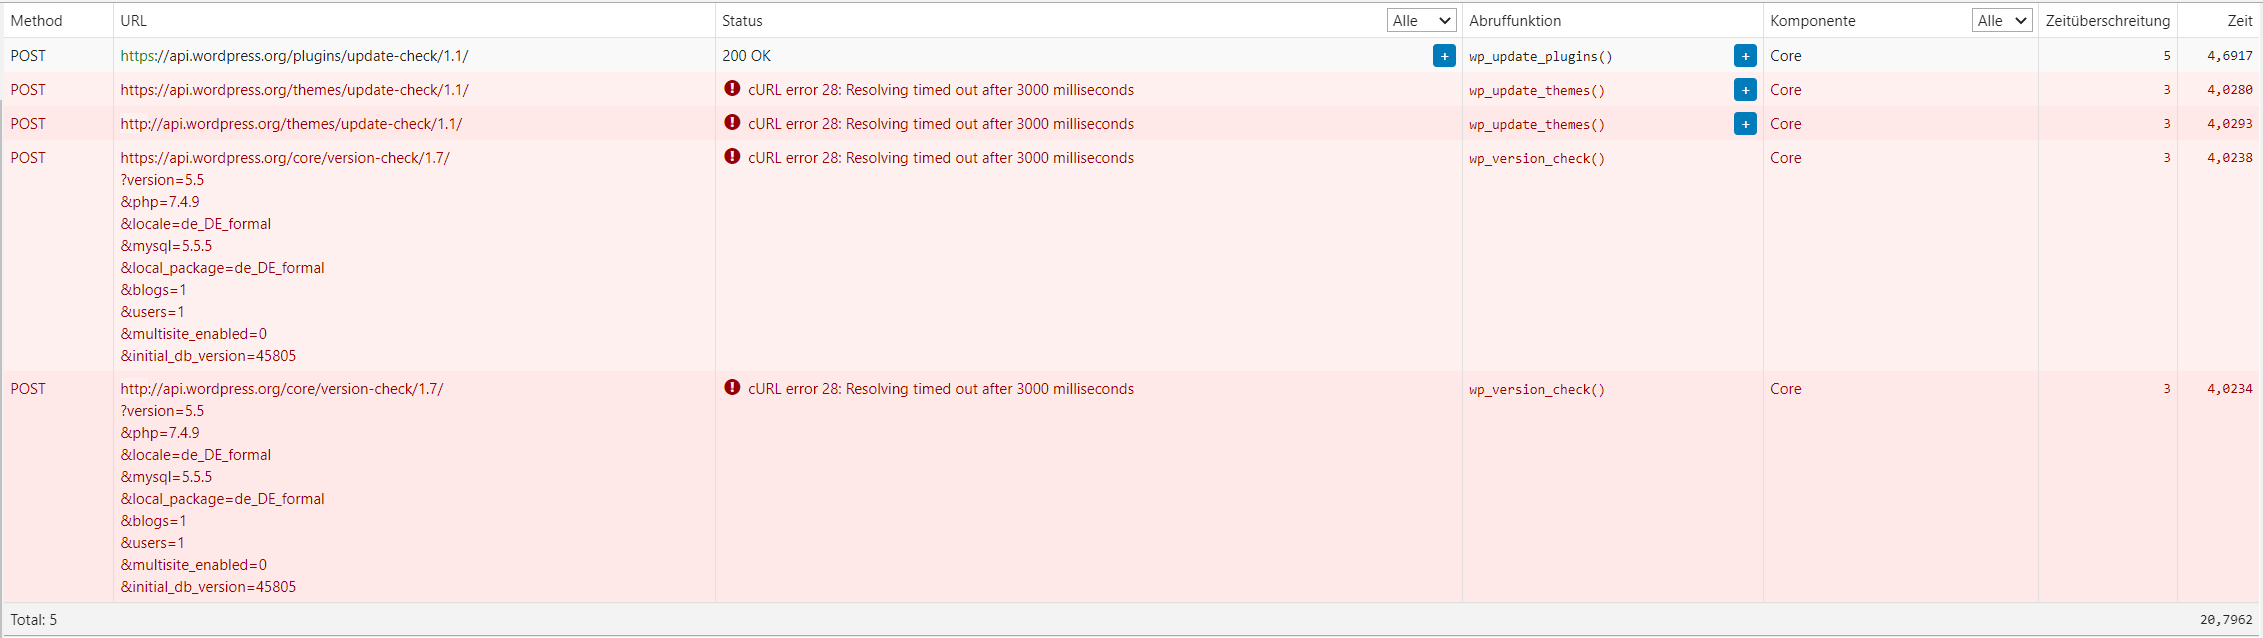Click timeout value 5 in plugins row
The height and width of the screenshot is (638, 2263).
click(x=2167, y=56)
